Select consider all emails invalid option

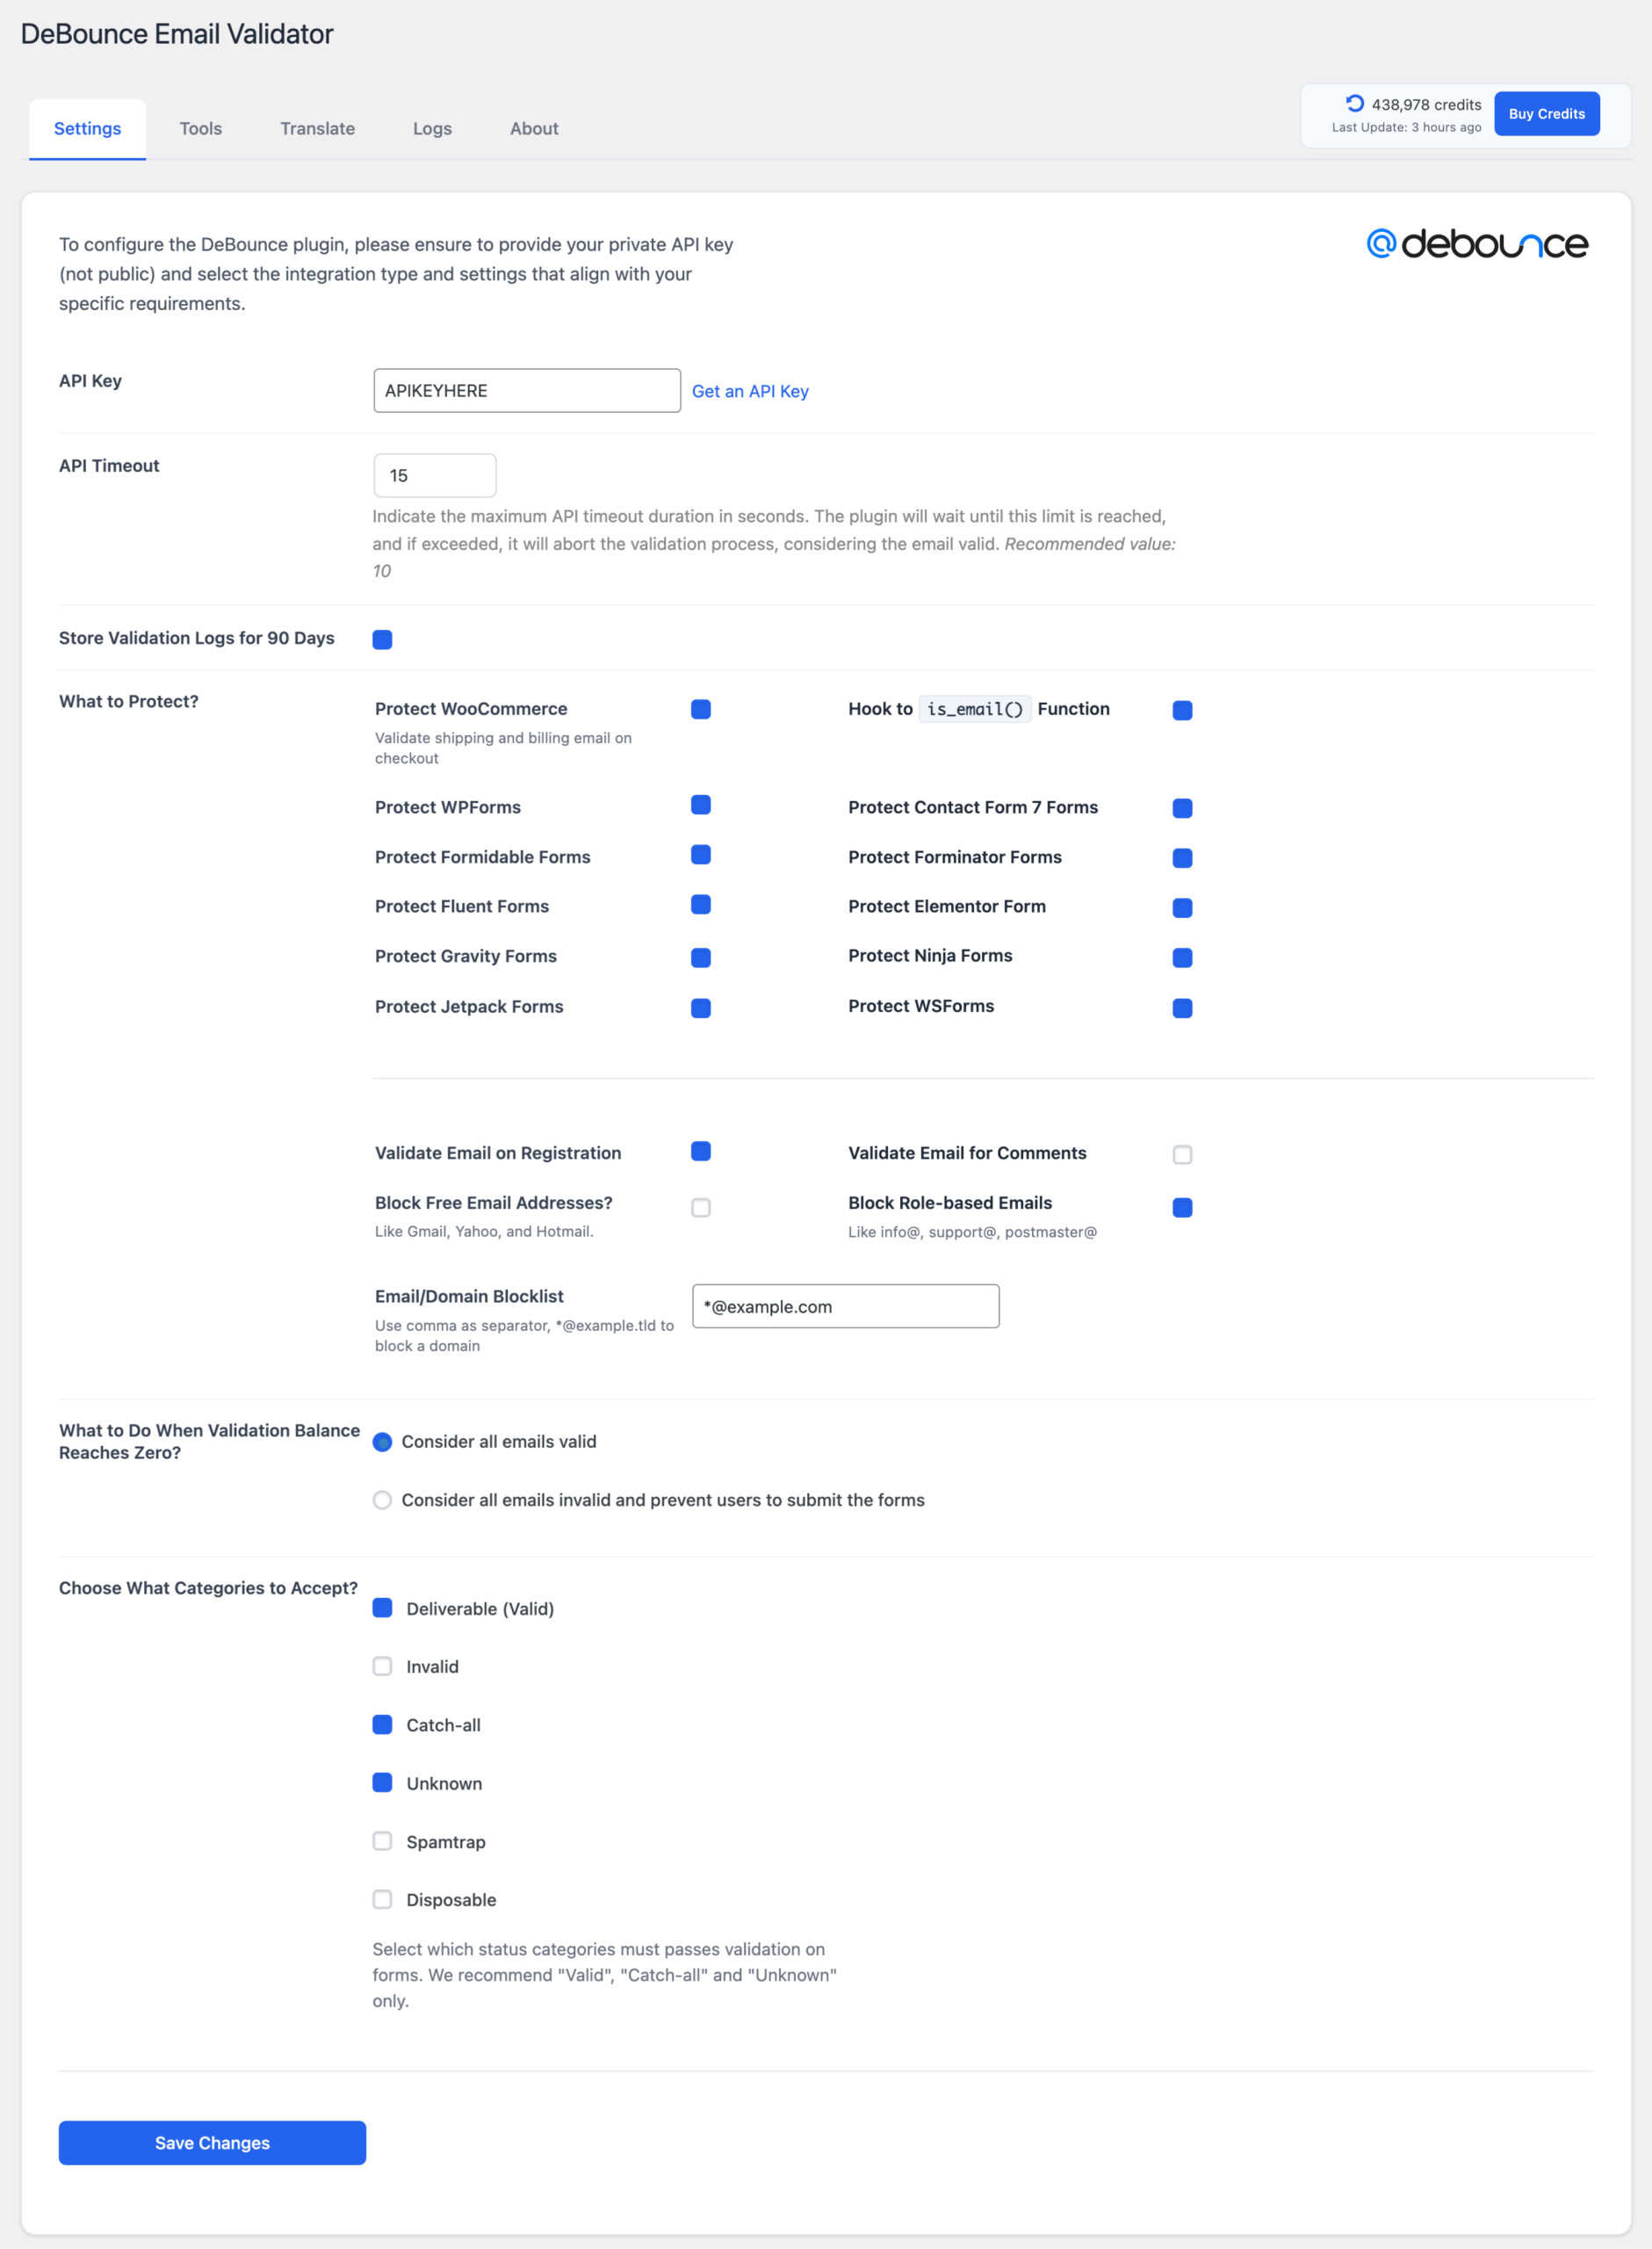pyautogui.click(x=382, y=1500)
